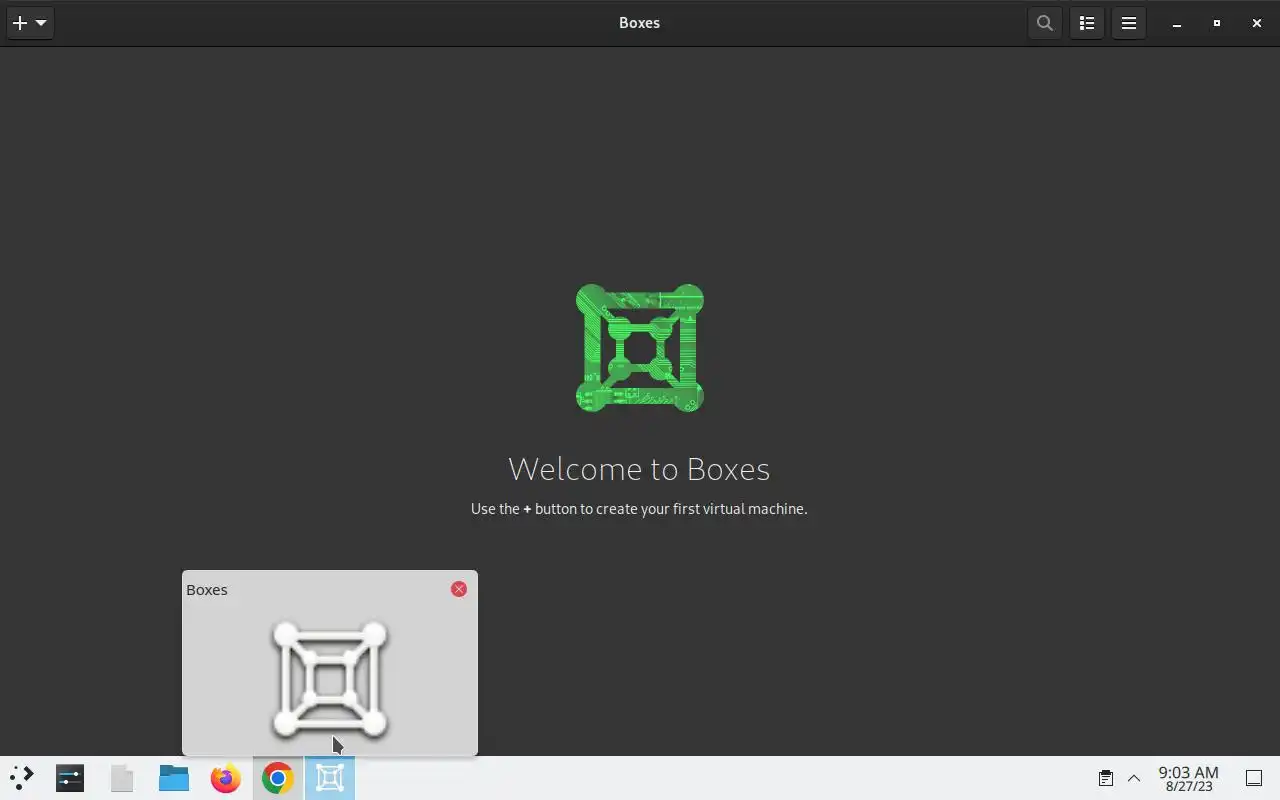The width and height of the screenshot is (1280, 800).
Task: Select the Boxes window preview thumbnail
Action: coord(330,680)
